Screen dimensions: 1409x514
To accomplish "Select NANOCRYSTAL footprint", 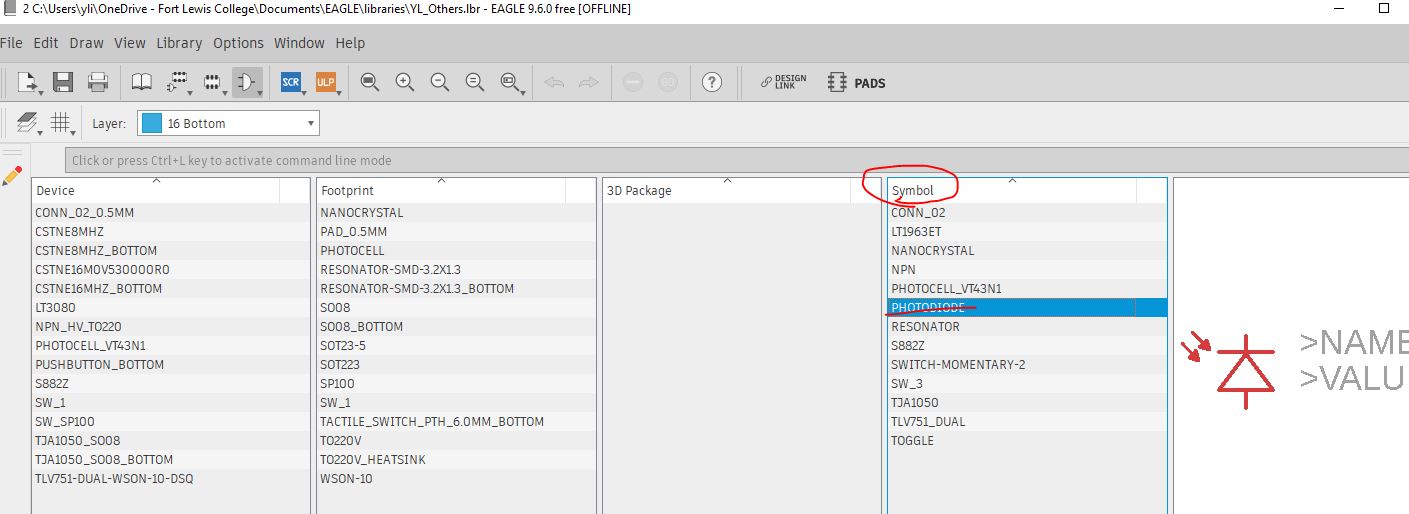I will (455, 213).
